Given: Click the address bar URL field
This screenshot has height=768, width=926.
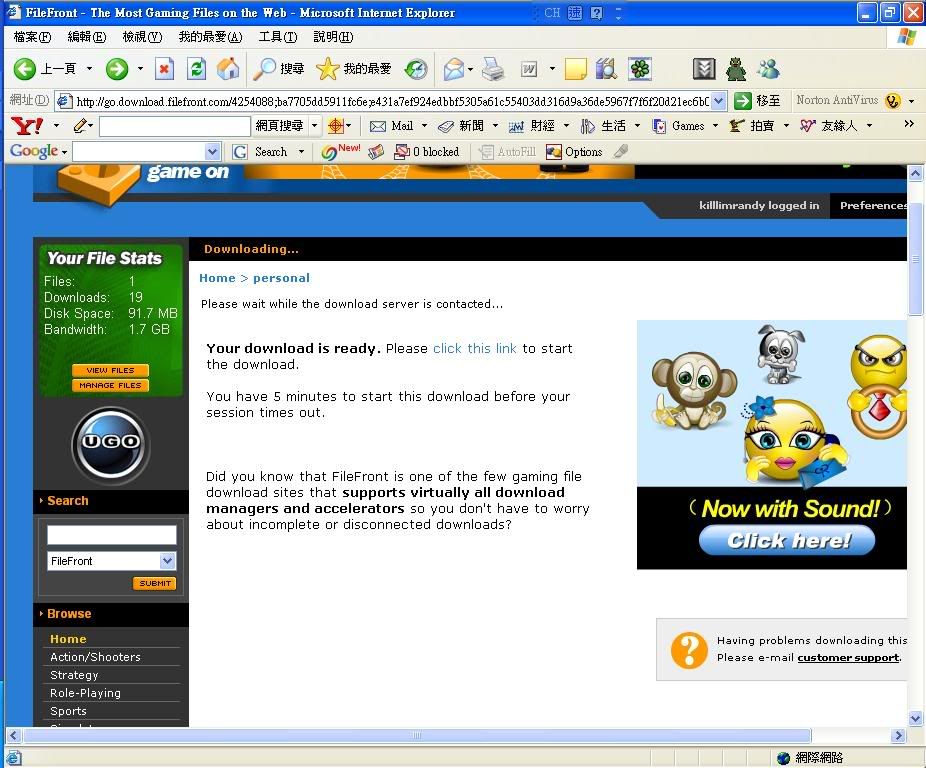Looking at the screenshot, I should coord(392,102).
